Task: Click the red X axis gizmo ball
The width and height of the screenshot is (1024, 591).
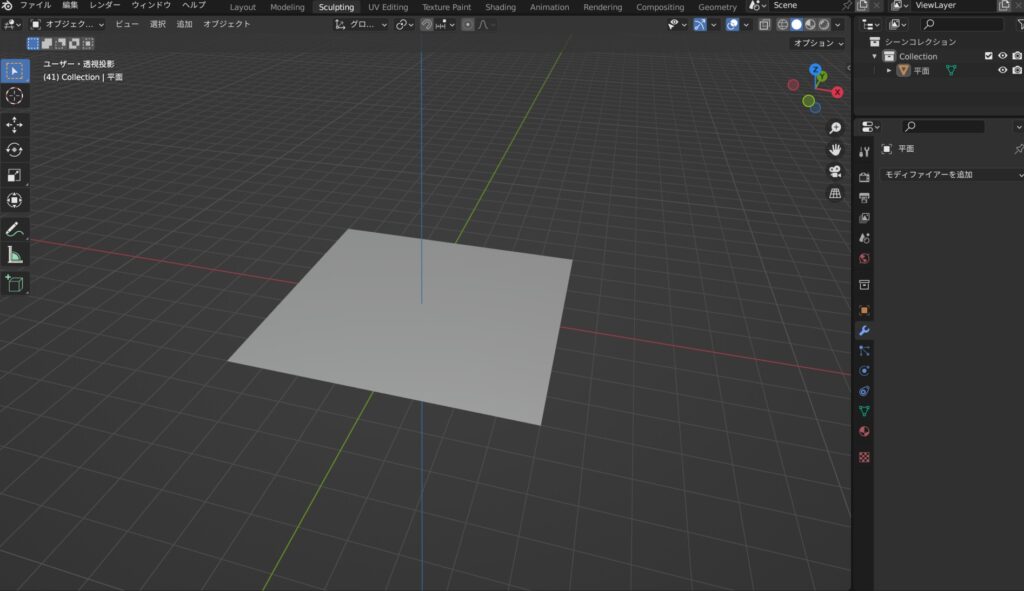Action: click(837, 92)
